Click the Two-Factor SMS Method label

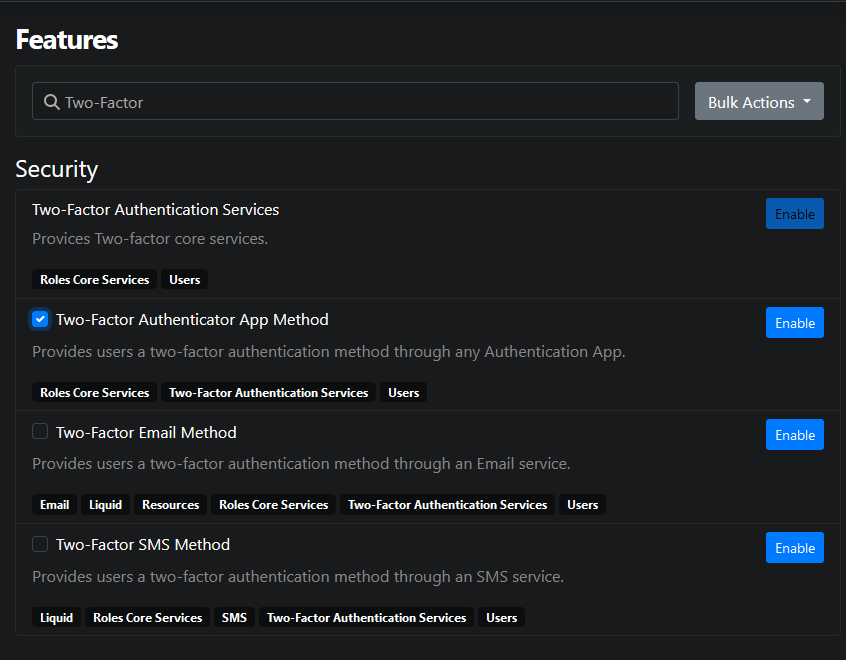click(x=143, y=545)
